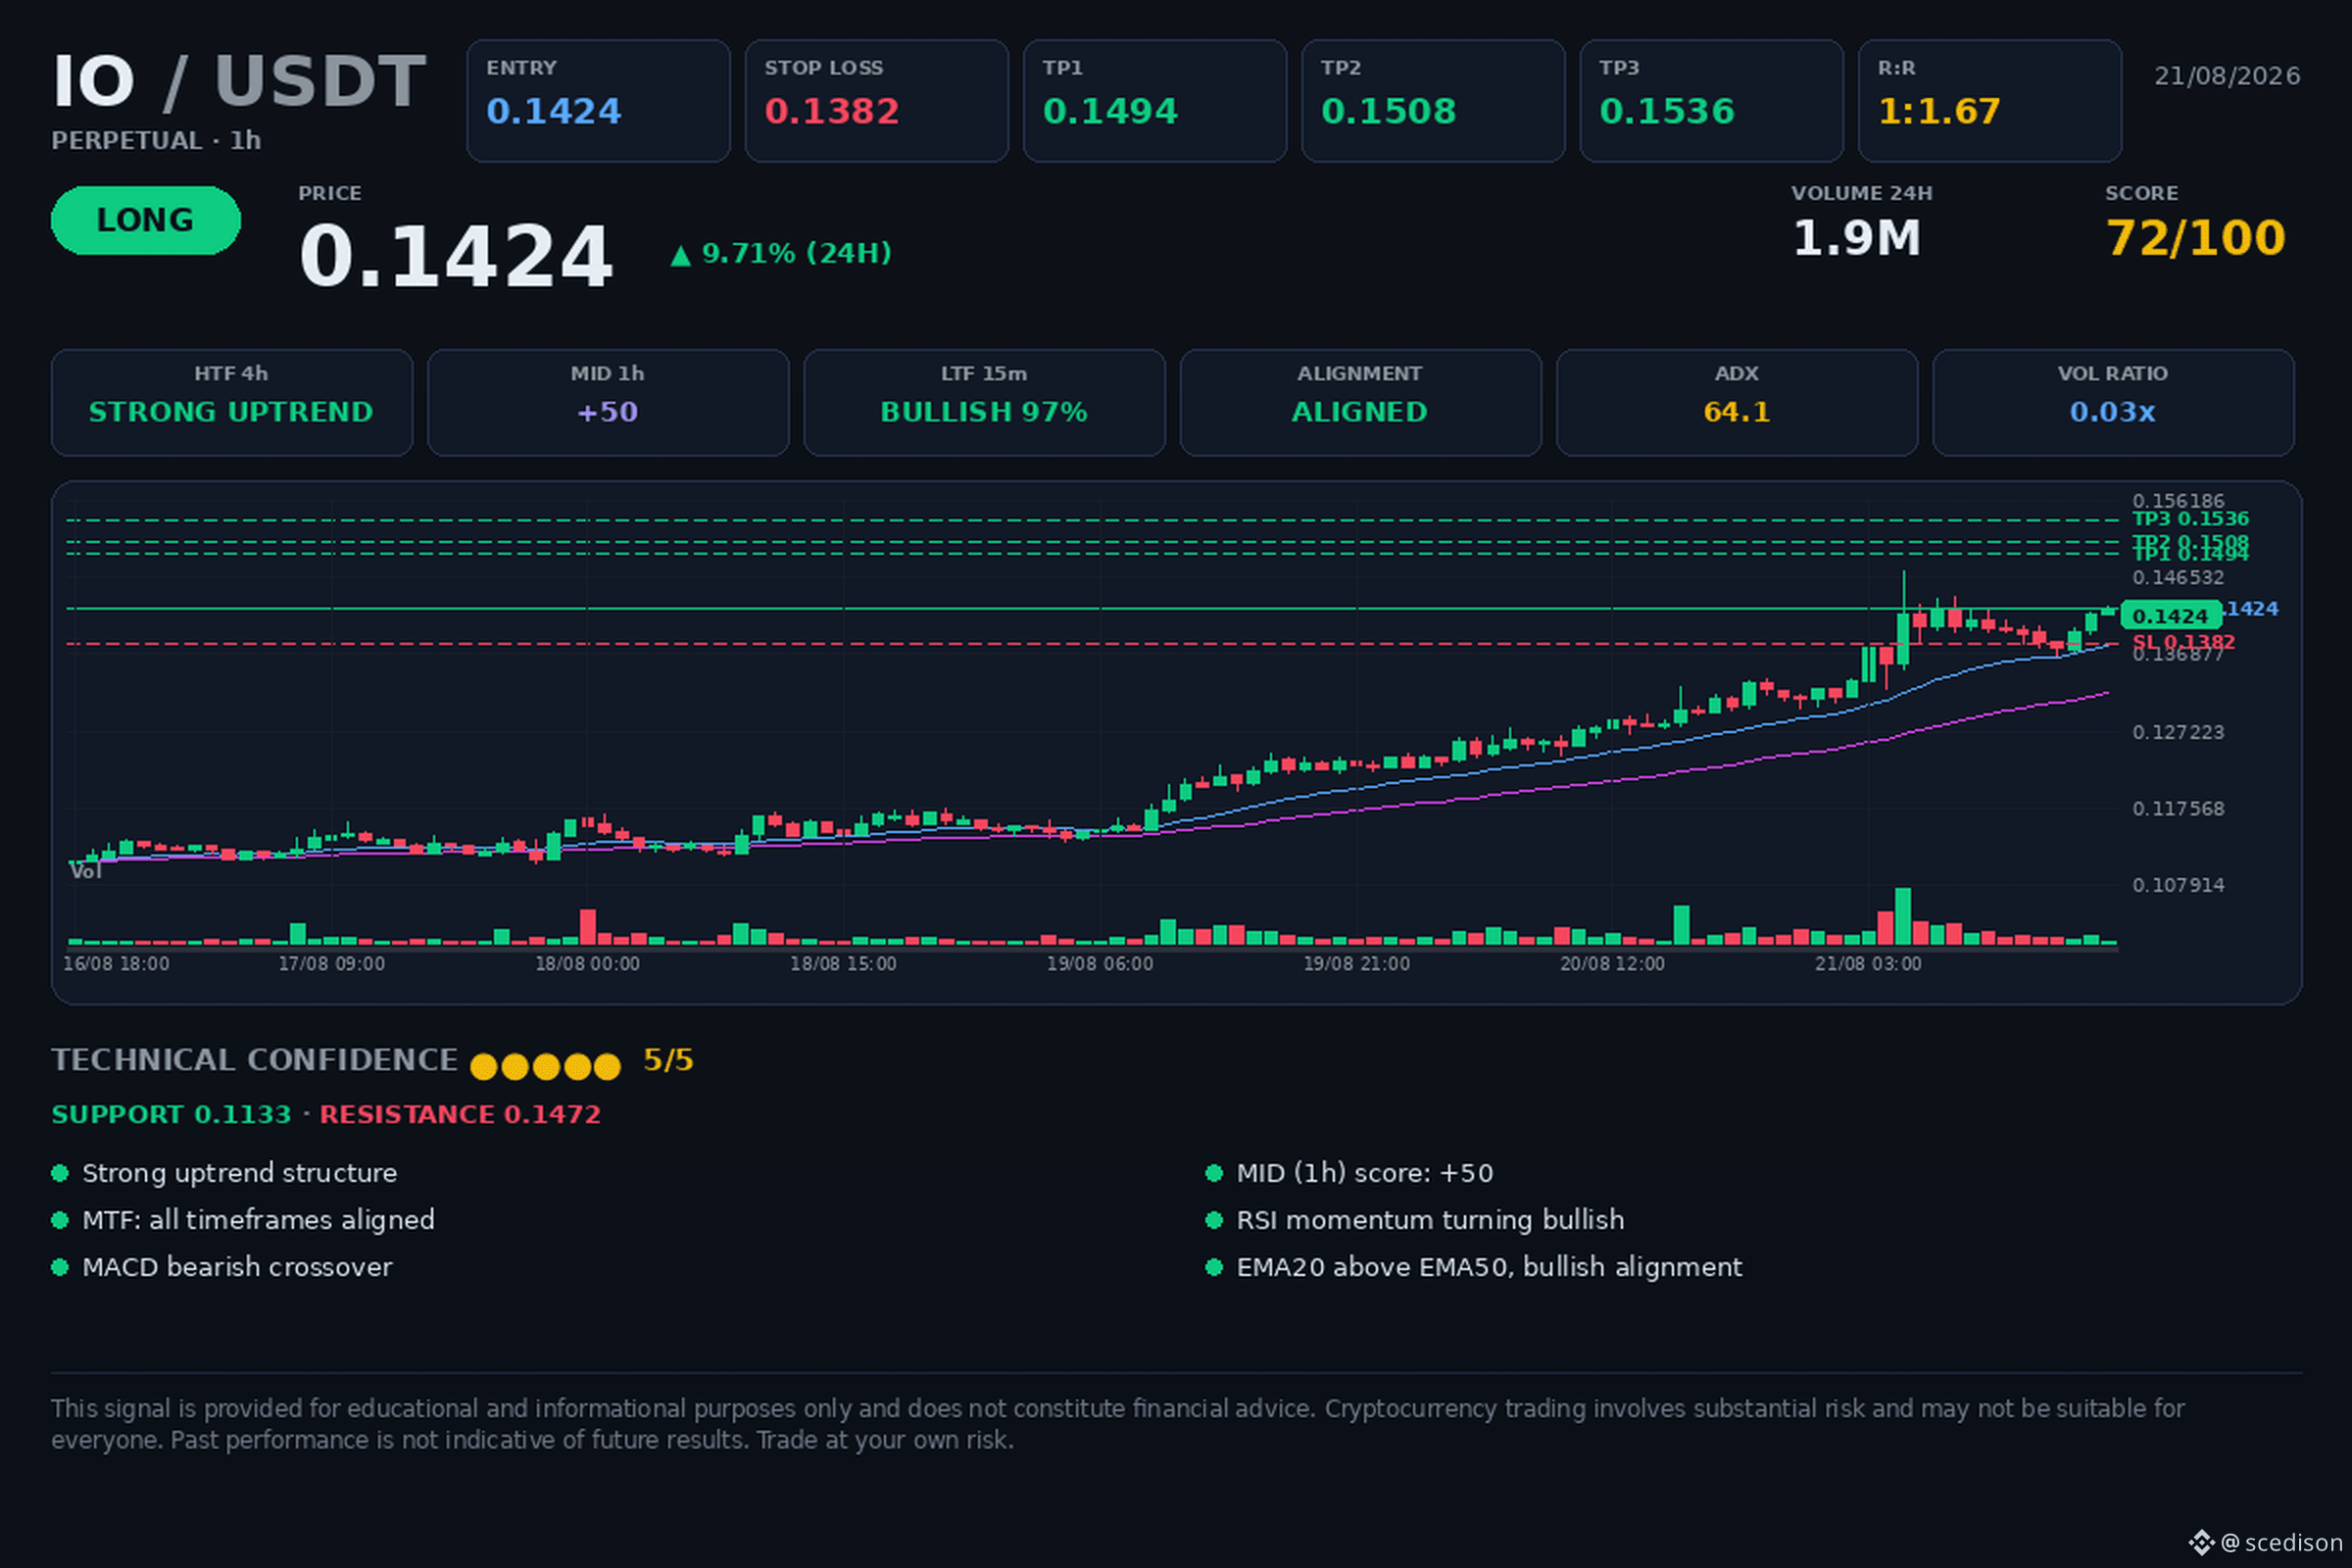Click the 9.71% (24H) change text

tap(796, 253)
